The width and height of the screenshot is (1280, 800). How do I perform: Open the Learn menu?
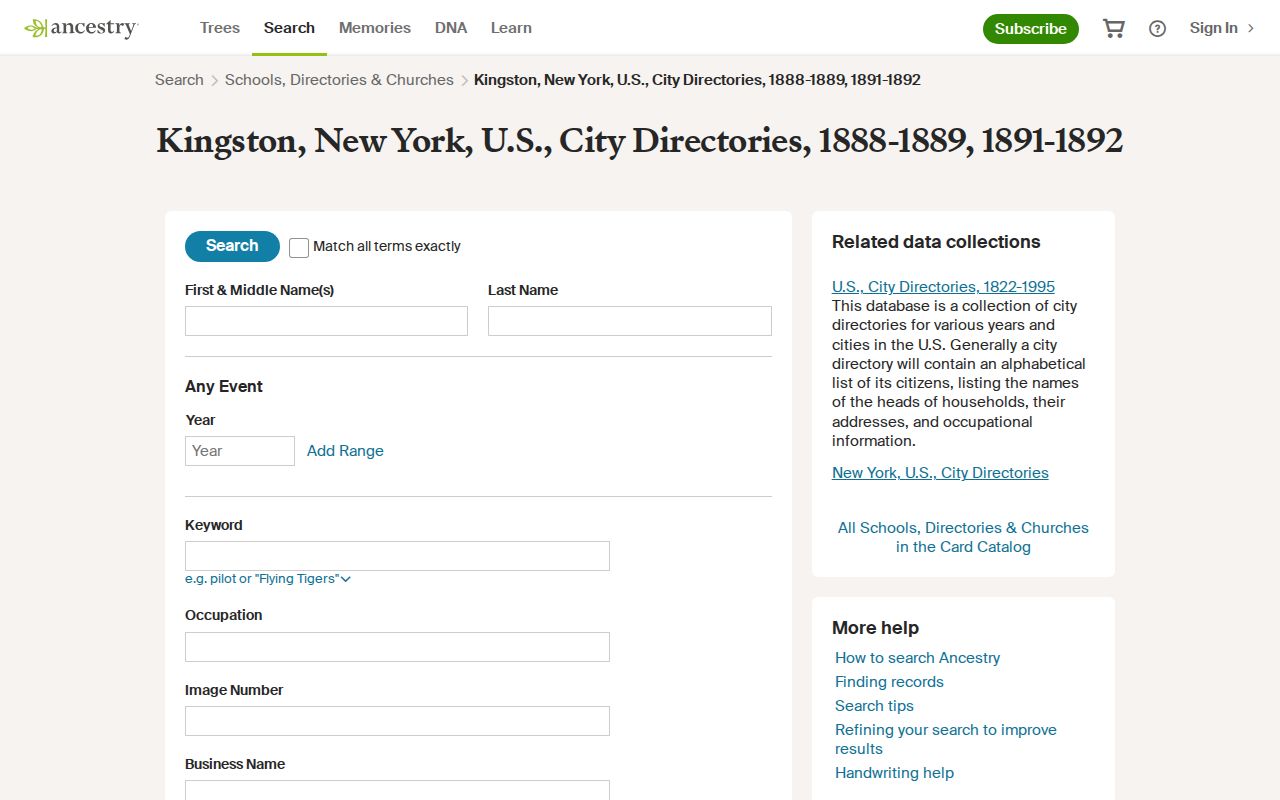point(511,28)
